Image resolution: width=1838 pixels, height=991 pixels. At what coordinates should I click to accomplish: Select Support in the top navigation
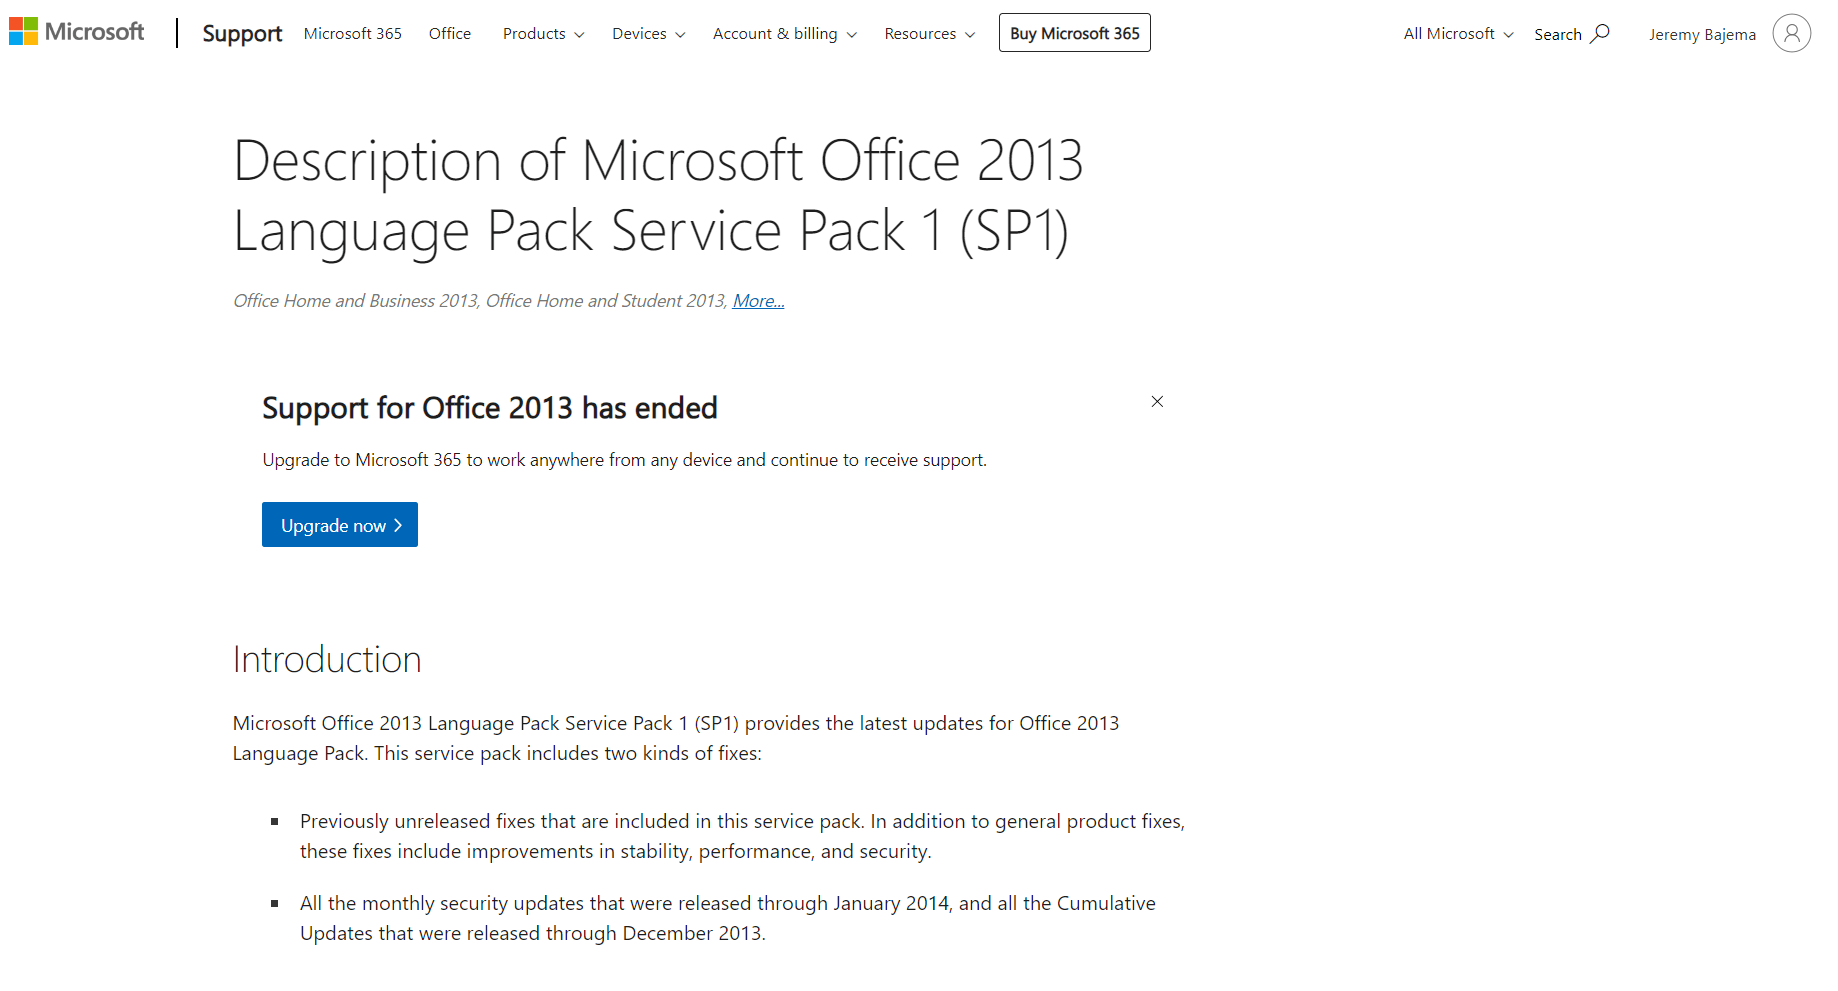242,33
